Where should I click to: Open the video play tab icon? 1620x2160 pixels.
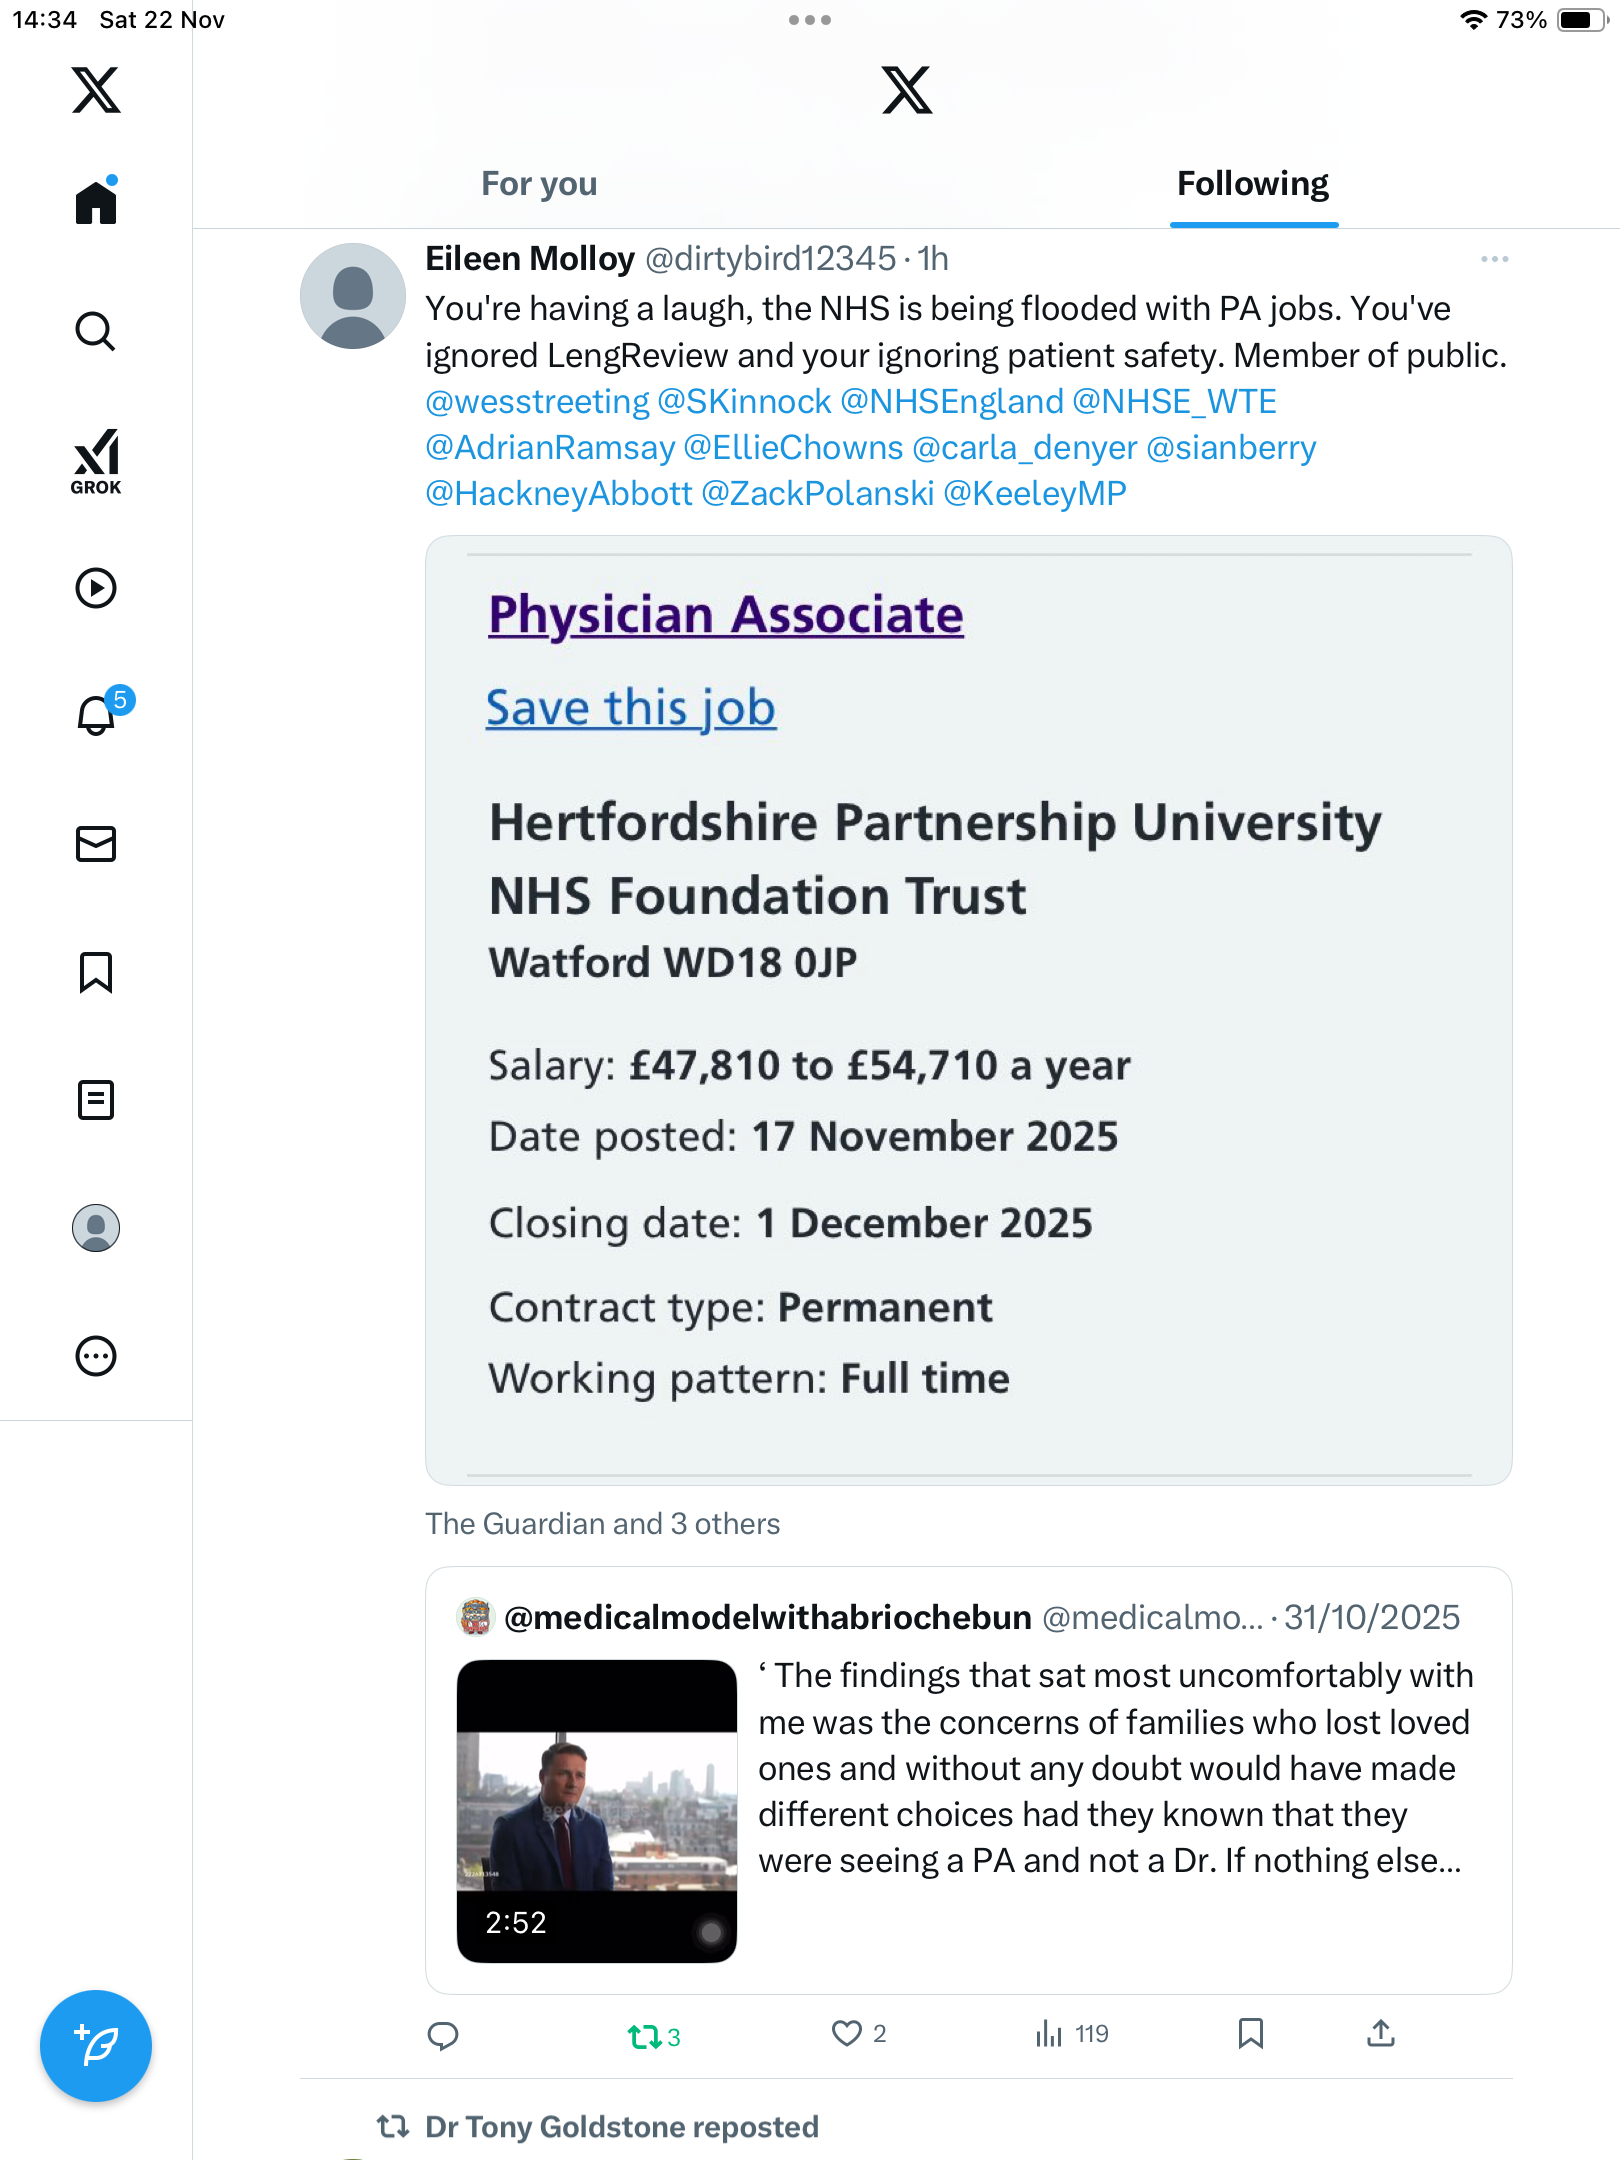[96, 588]
